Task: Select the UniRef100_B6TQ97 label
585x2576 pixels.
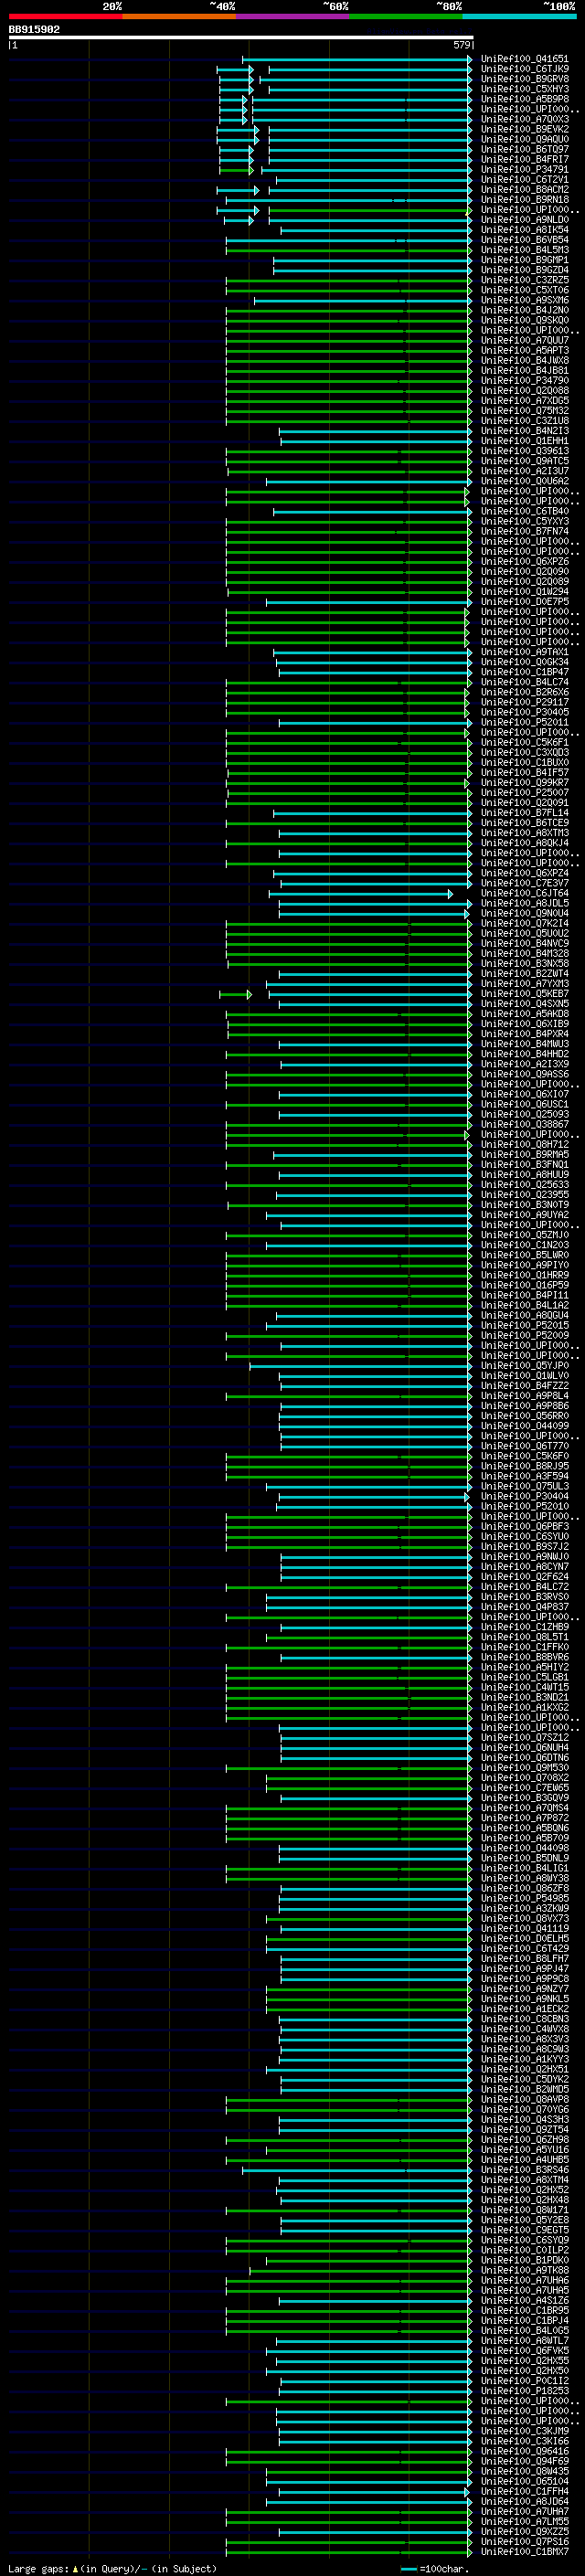Action: click(x=524, y=149)
